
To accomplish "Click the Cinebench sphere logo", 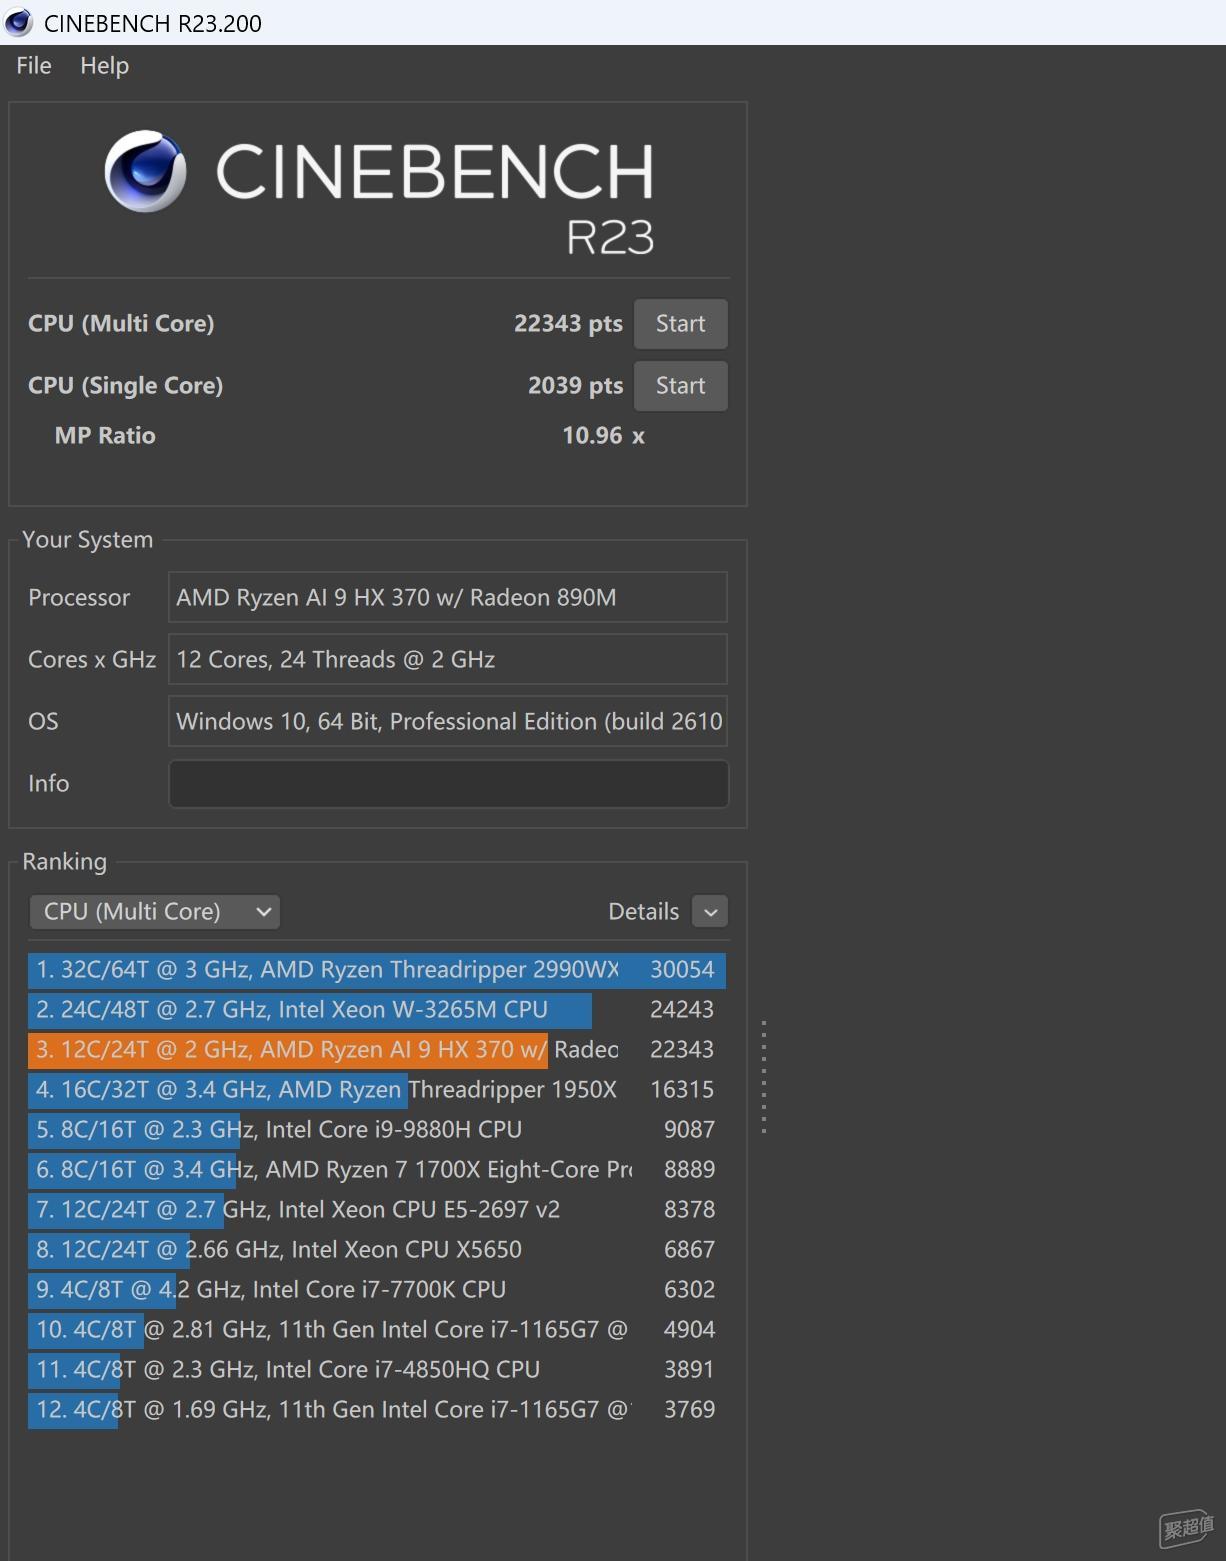I will (x=145, y=171).
